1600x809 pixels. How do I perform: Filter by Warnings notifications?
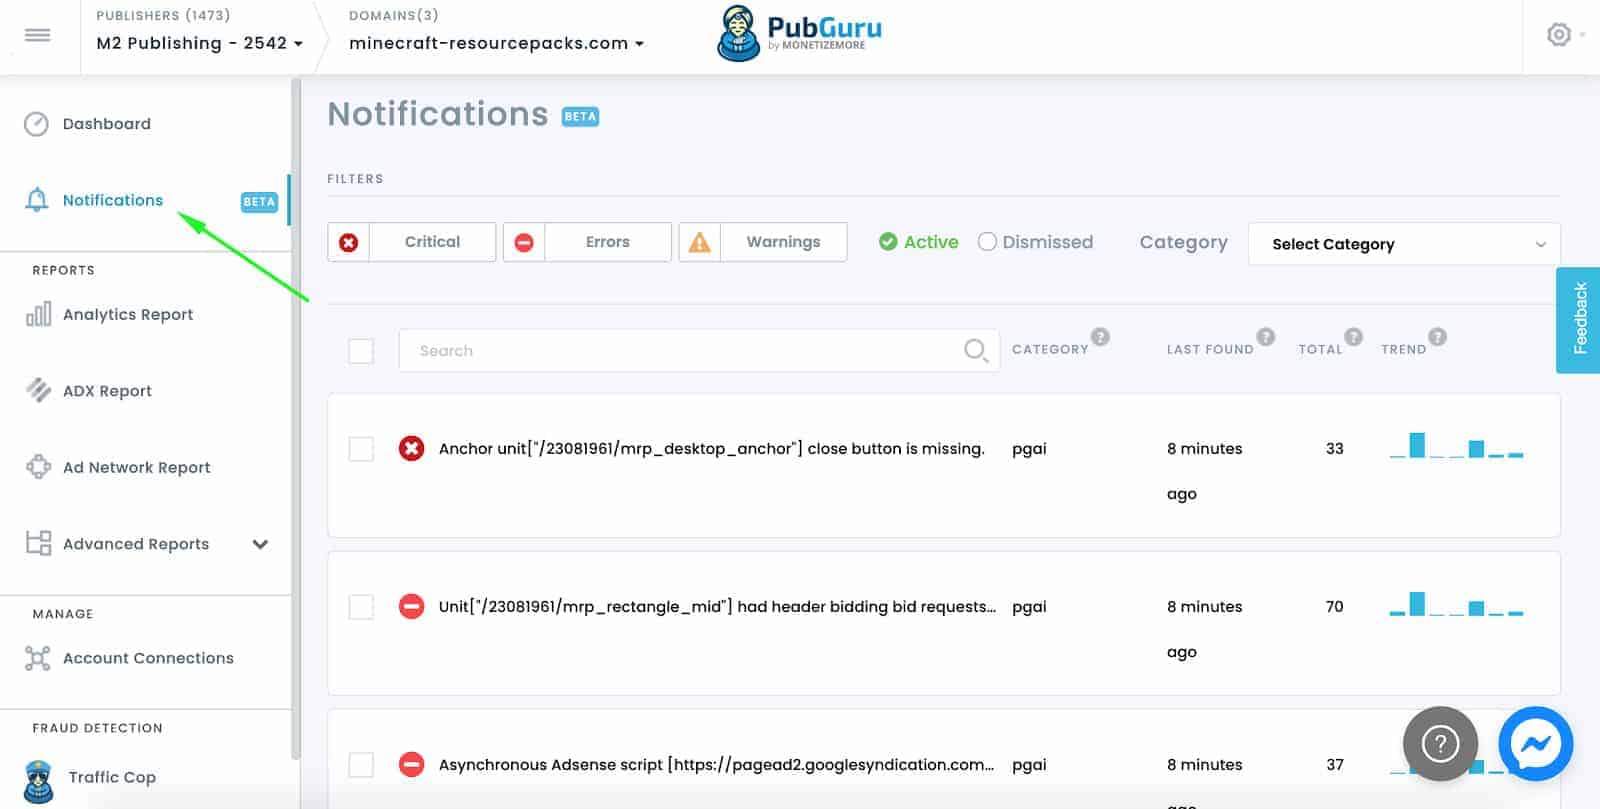pyautogui.click(x=763, y=242)
